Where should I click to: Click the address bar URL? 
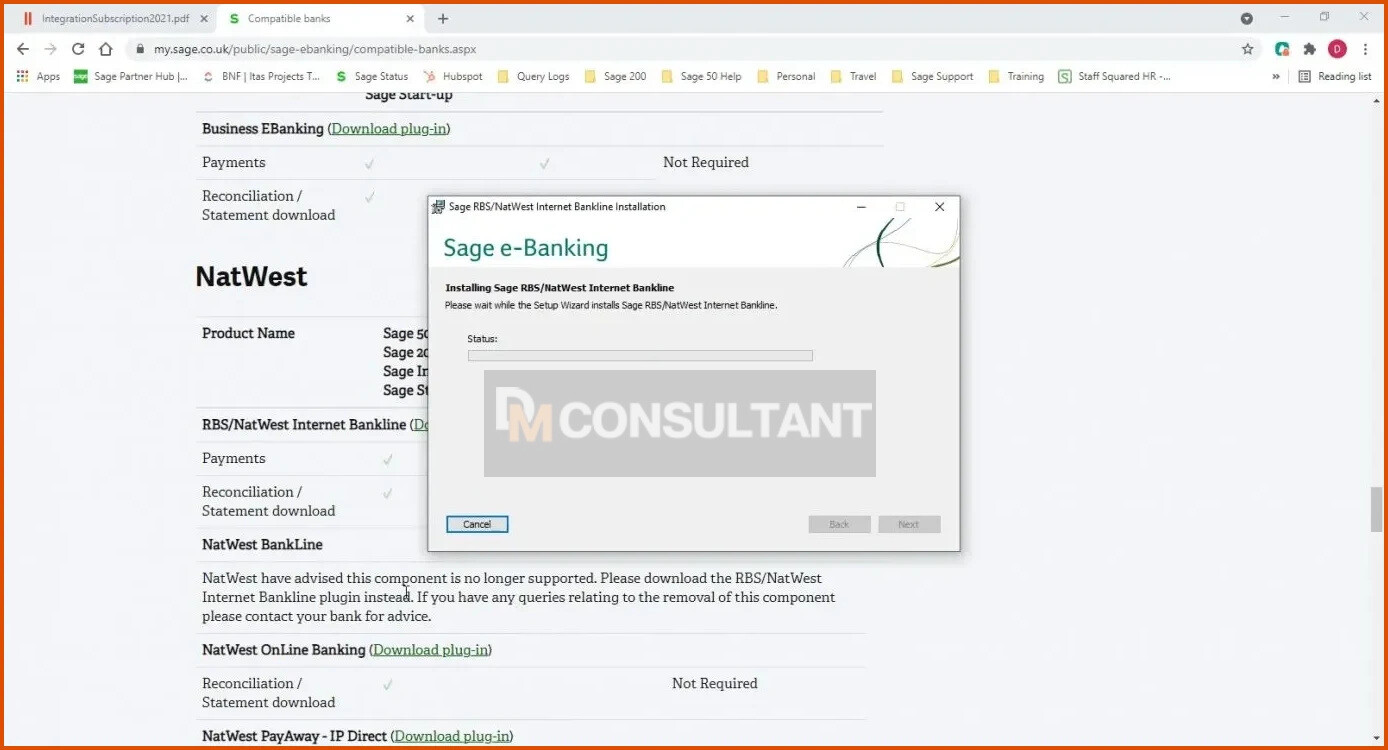click(x=315, y=49)
